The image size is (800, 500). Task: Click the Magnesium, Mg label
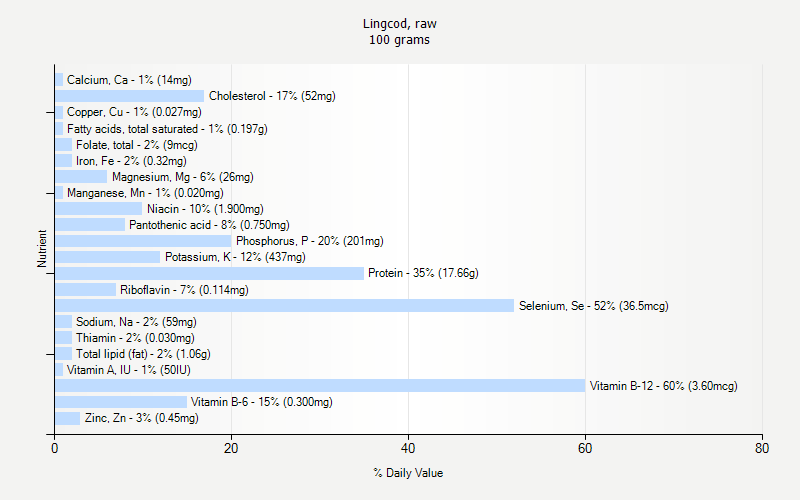[182, 177]
